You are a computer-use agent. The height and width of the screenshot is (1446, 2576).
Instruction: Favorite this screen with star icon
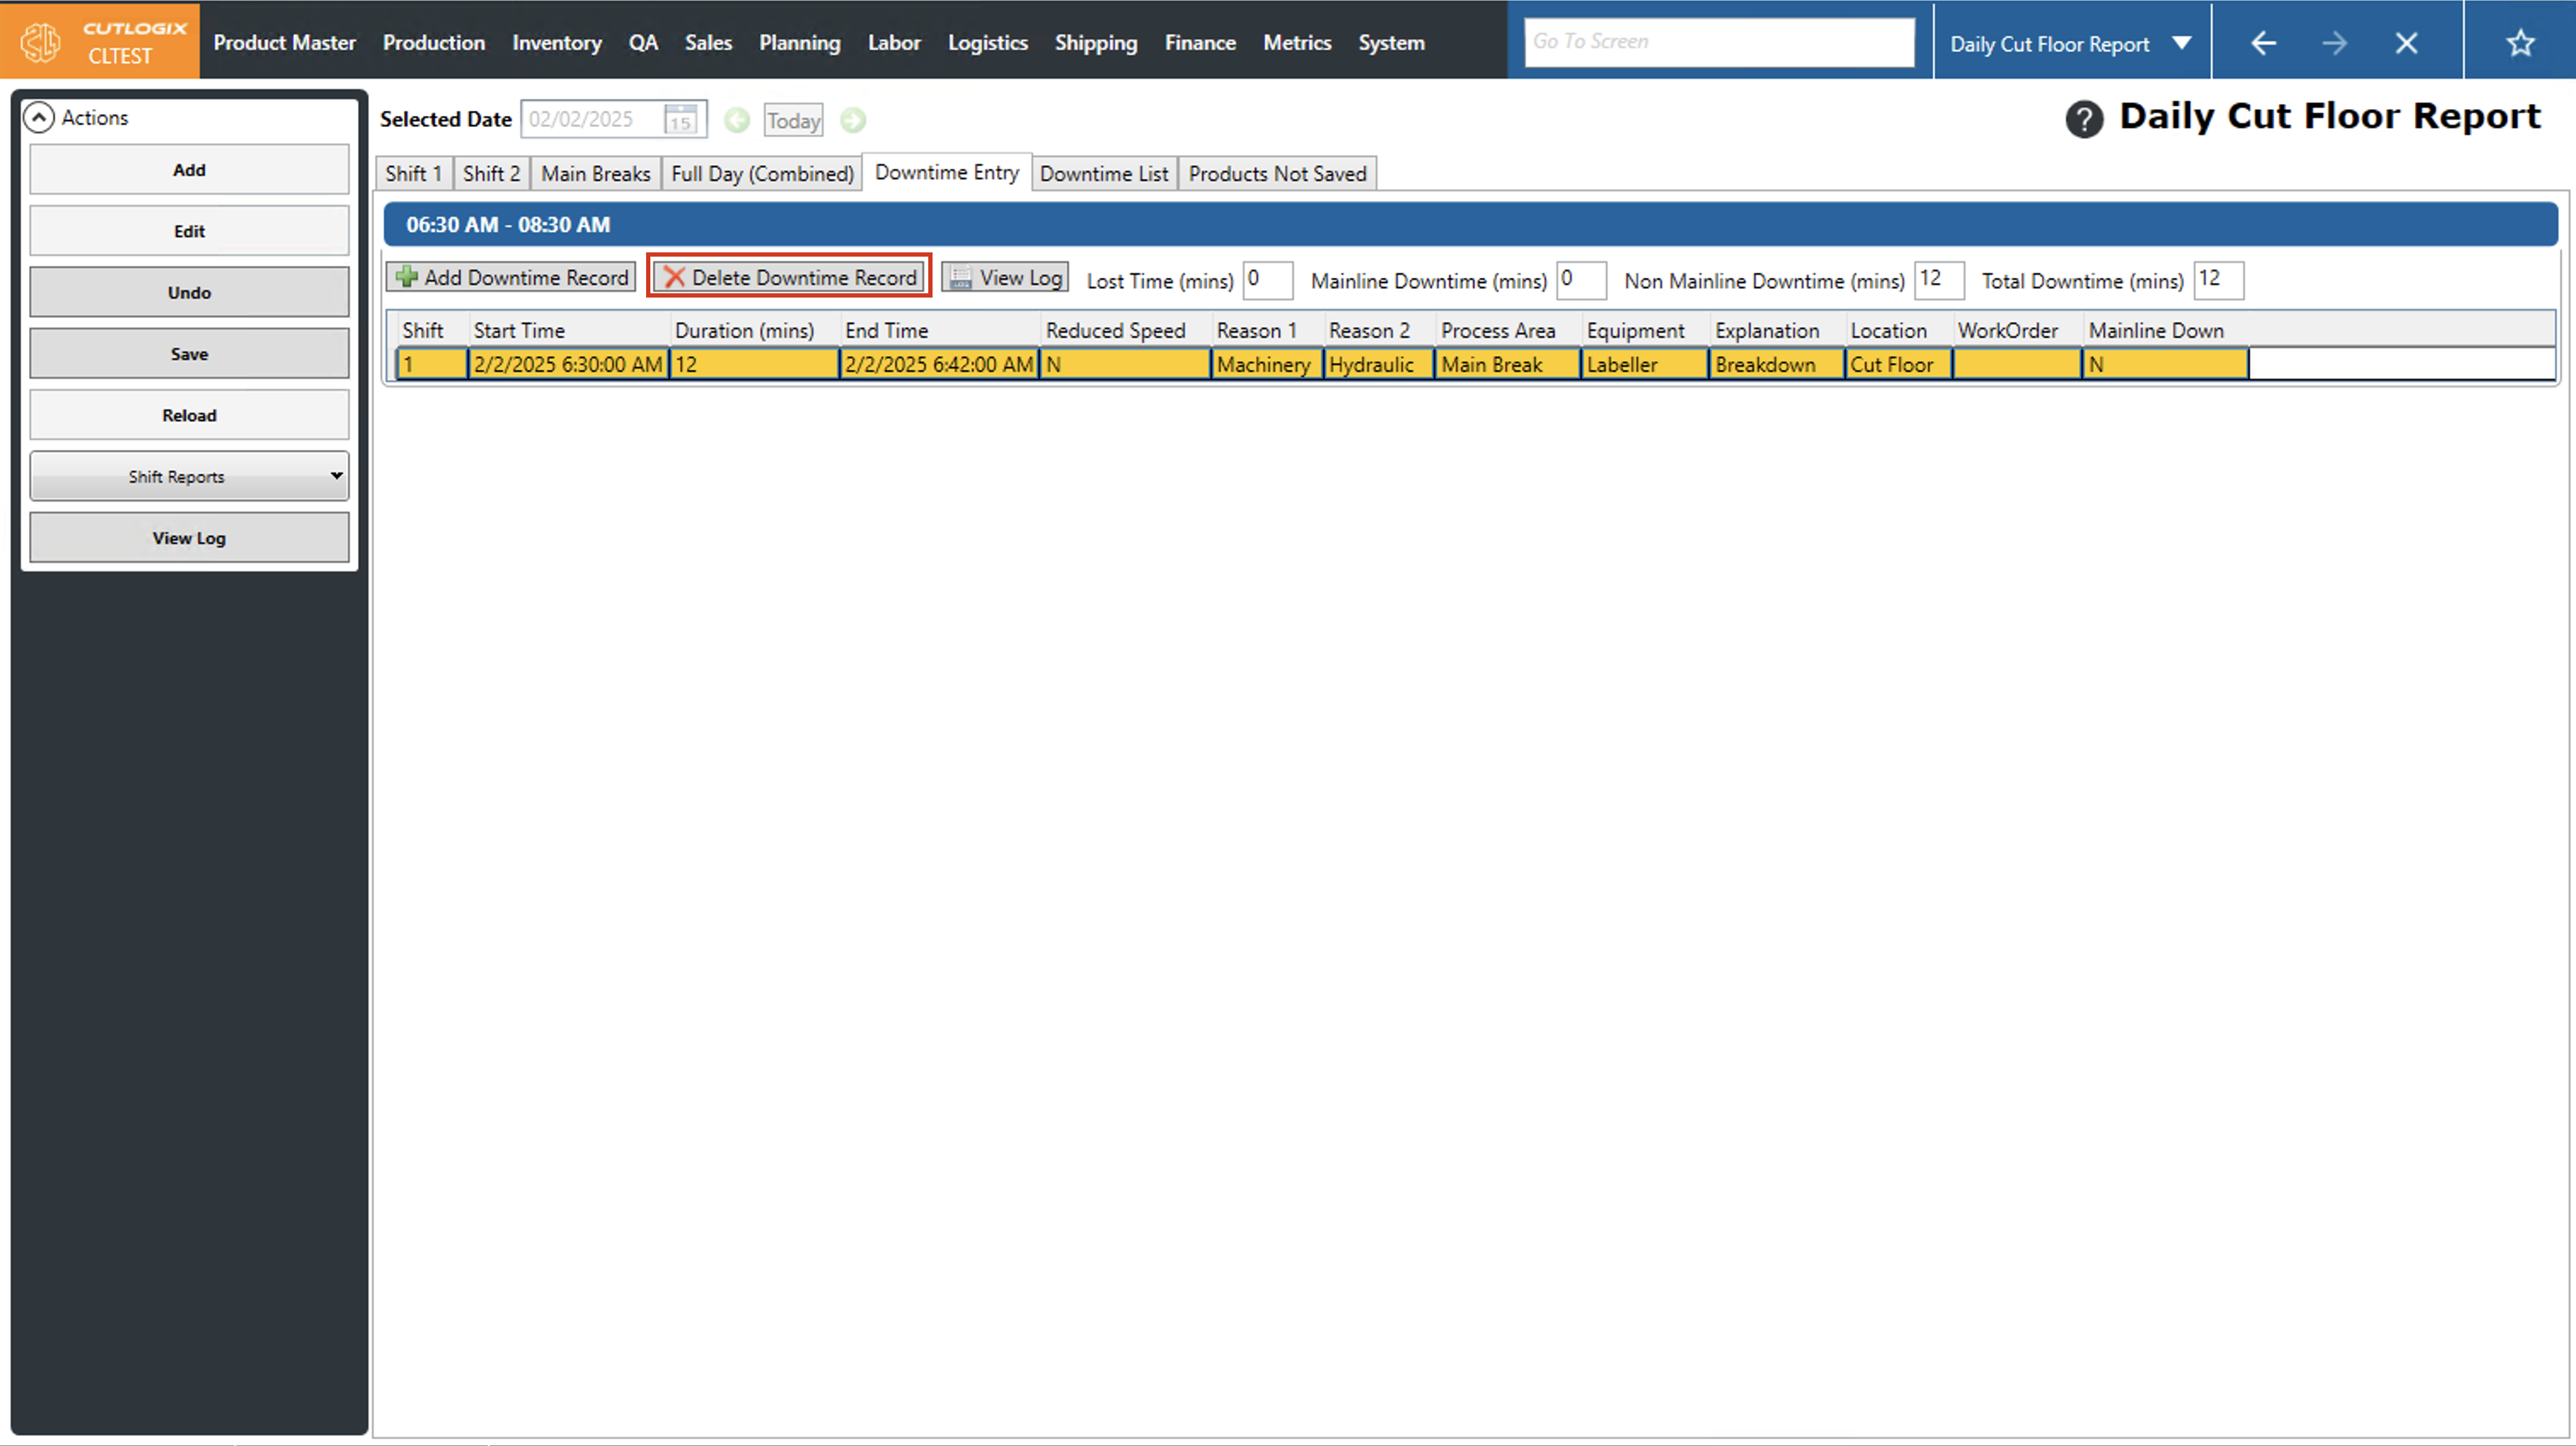click(x=2520, y=43)
